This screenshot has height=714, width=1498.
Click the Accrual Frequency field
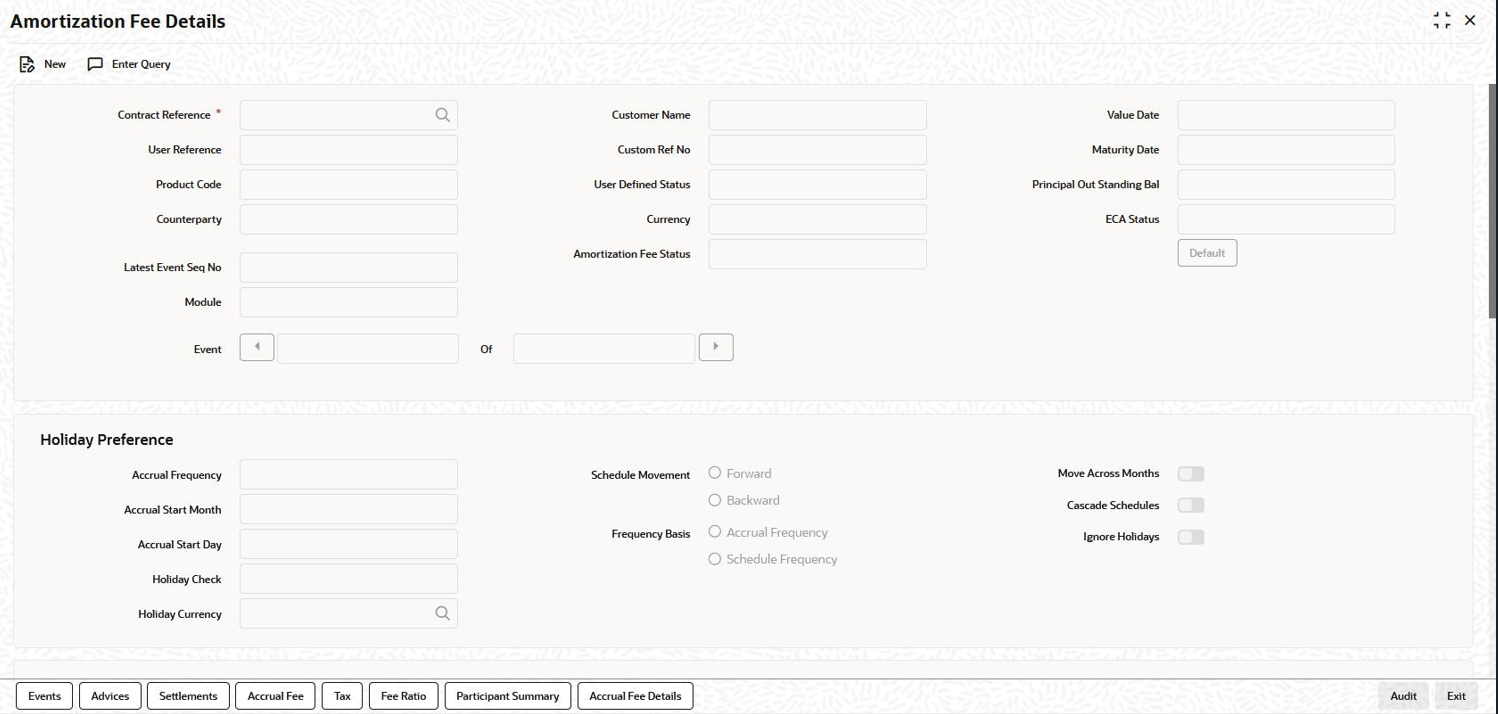coord(349,474)
